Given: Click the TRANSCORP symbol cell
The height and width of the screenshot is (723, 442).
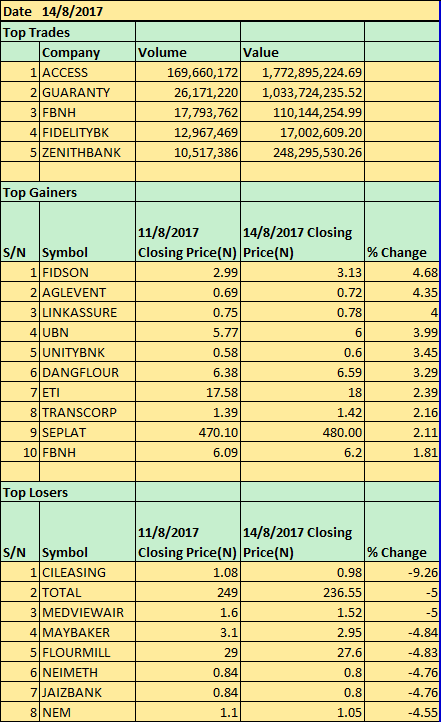Looking at the screenshot, I should point(88,412).
